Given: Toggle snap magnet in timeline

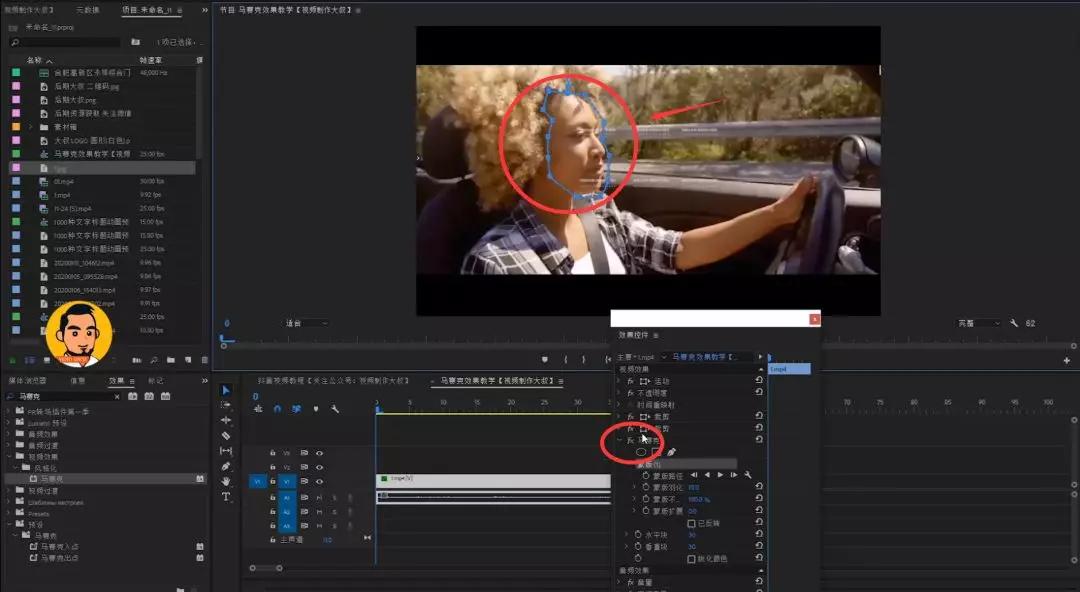Looking at the screenshot, I should [x=277, y=409].
